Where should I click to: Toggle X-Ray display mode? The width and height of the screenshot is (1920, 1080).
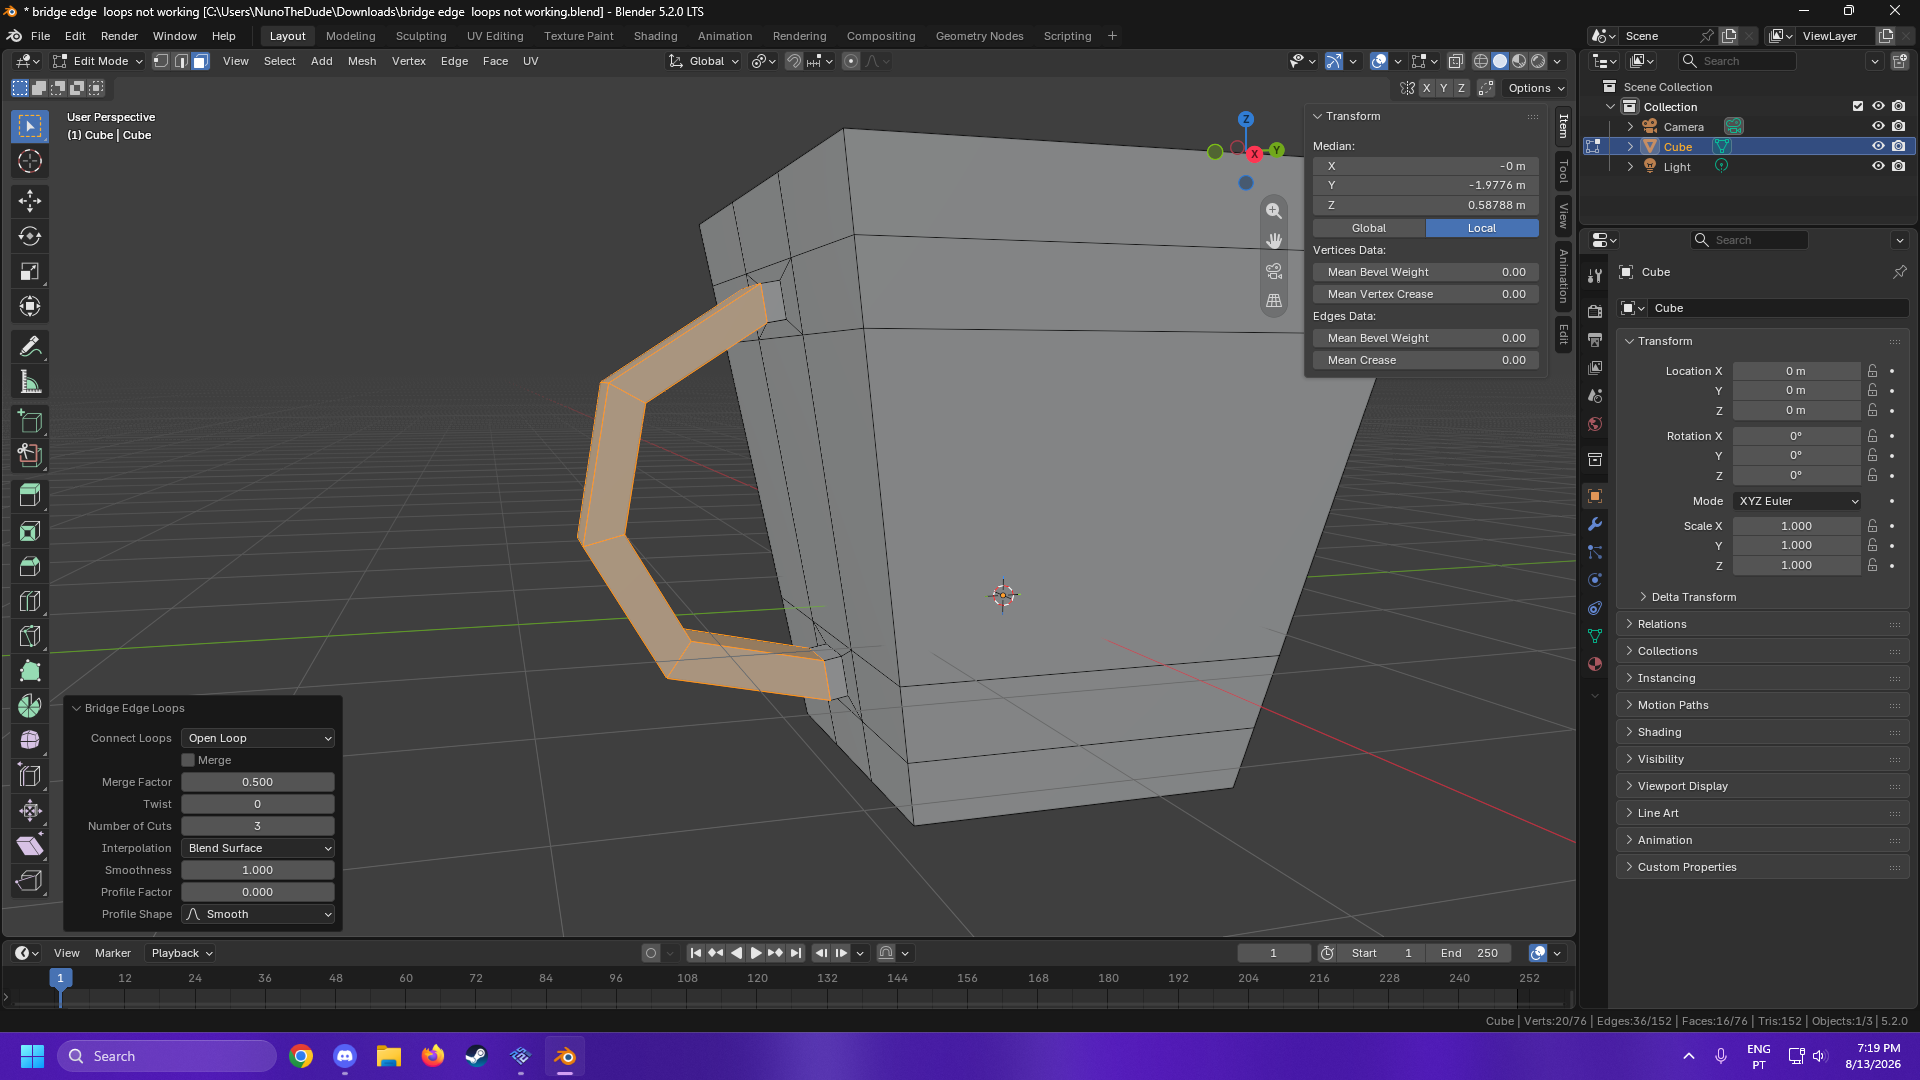click(x=1456, y=61)
